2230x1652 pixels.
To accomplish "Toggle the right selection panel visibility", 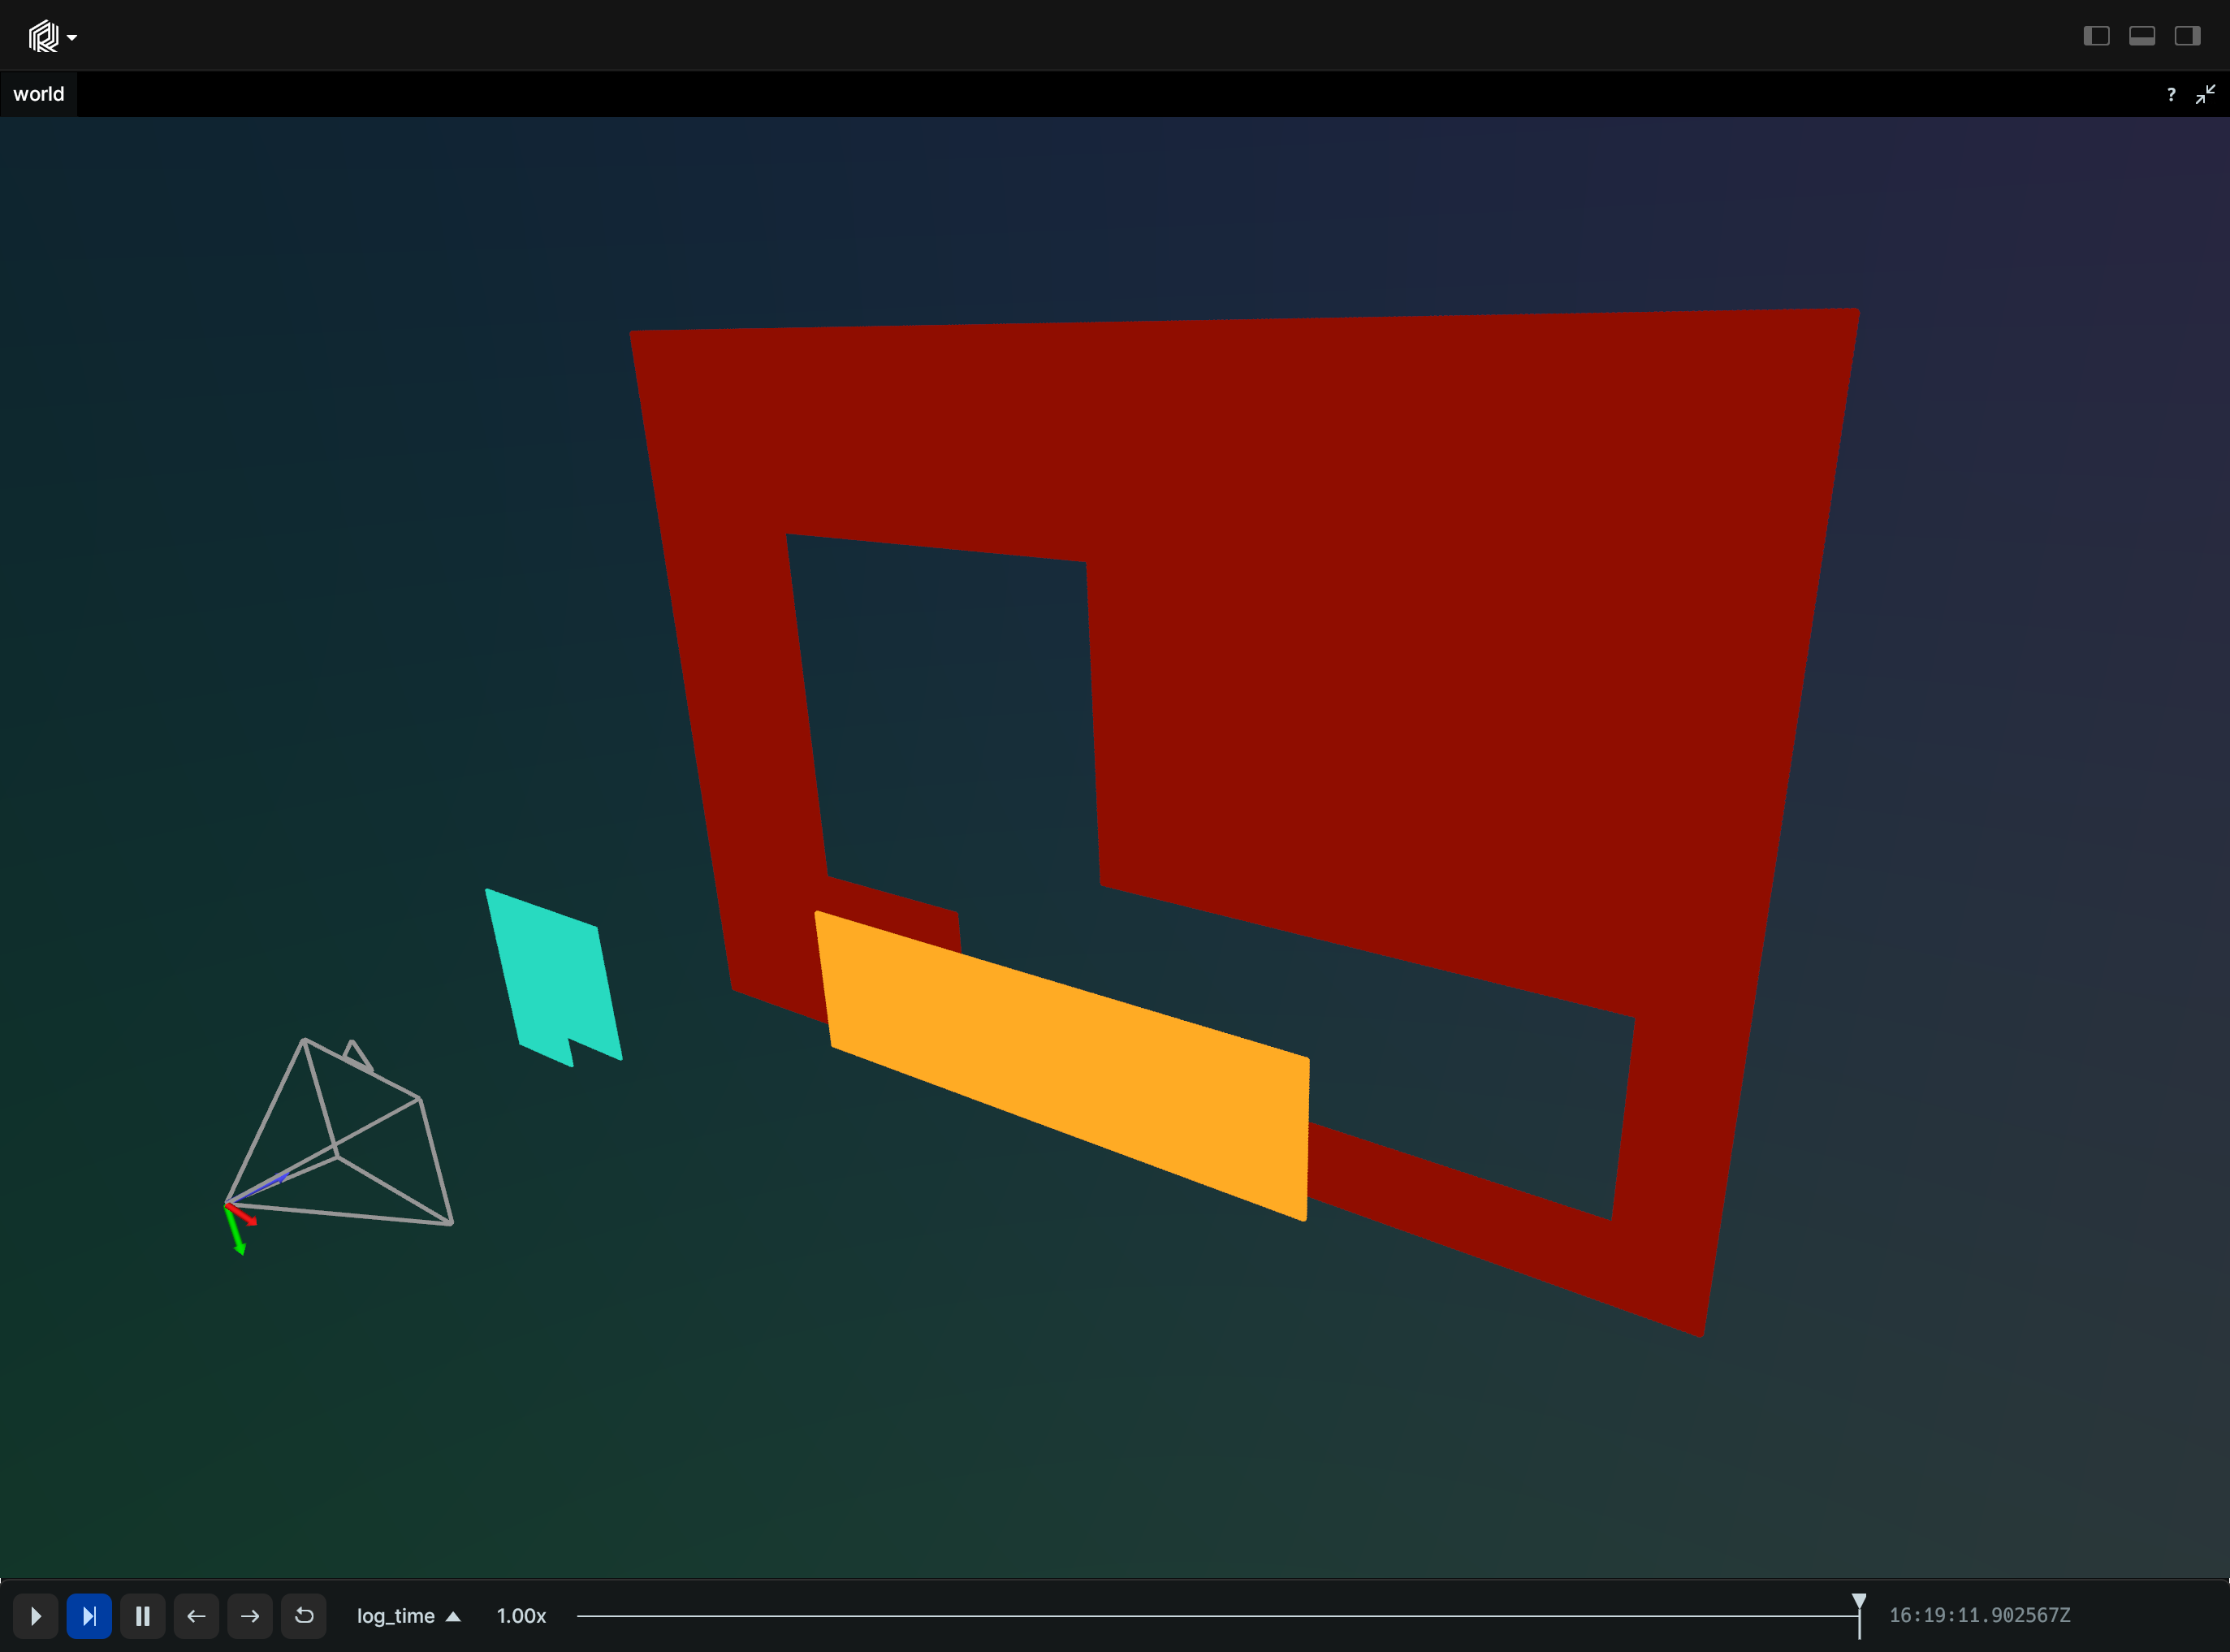I will coord(2186,35).
